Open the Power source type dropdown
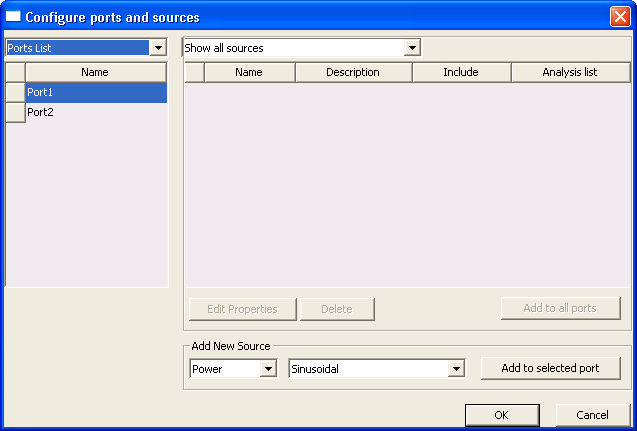The height and width of the screenshot is (431, 637). [x=267, y=369]
